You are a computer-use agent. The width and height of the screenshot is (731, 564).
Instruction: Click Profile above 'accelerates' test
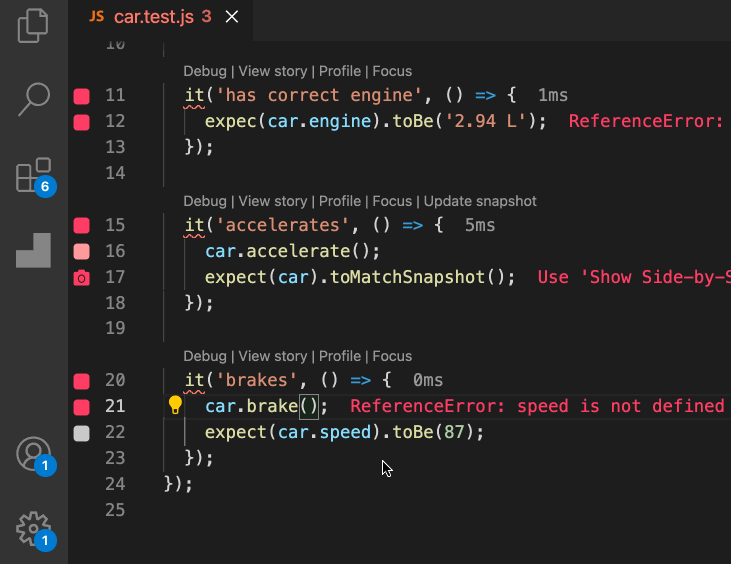(340, 201)
